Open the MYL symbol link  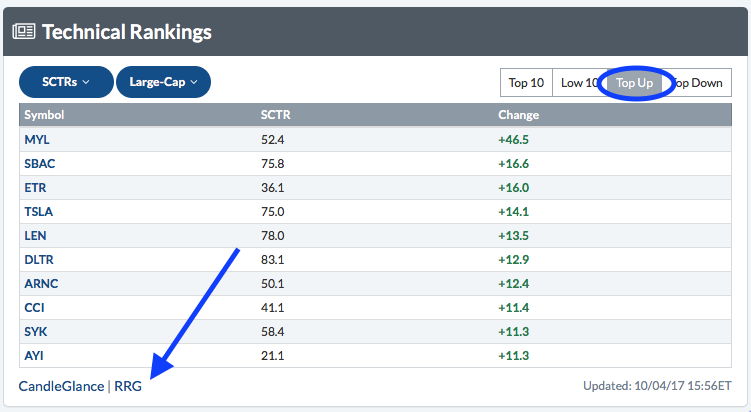tap(37, 139)
